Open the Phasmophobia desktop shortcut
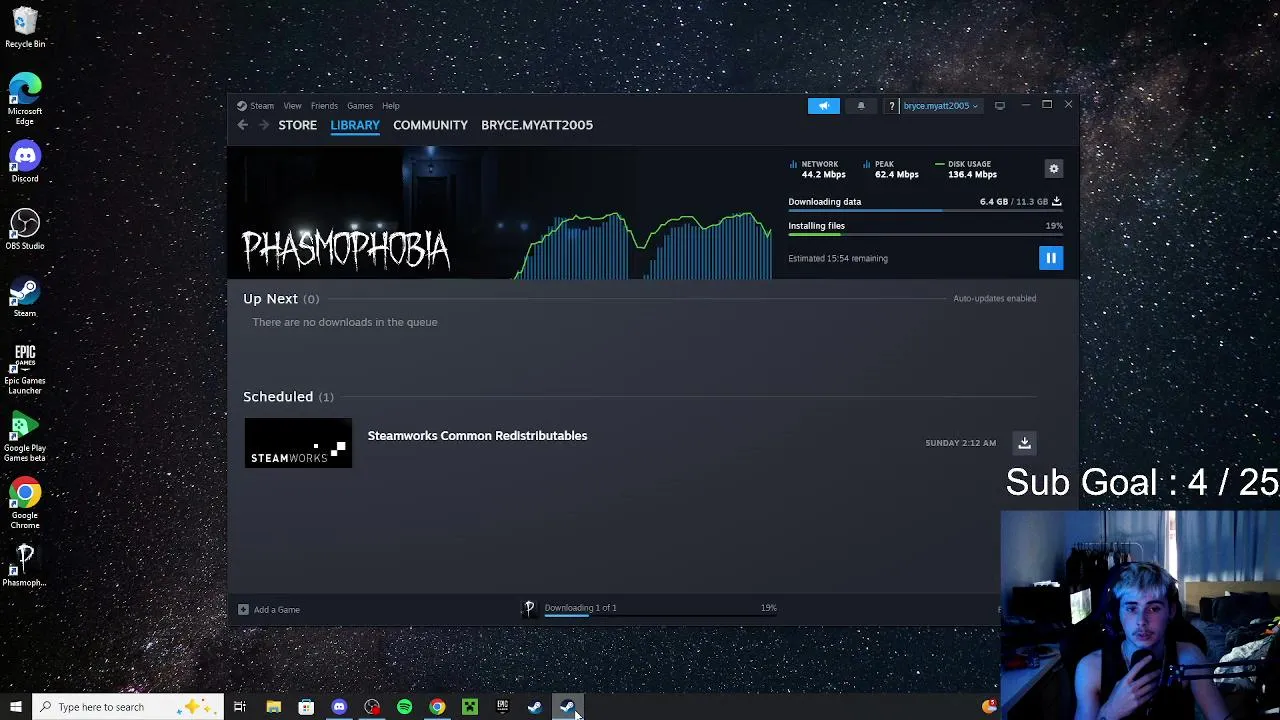Image resolution: width=1280 pixels, height=720 pixels. pyautogui.click(x=25, y=566)
